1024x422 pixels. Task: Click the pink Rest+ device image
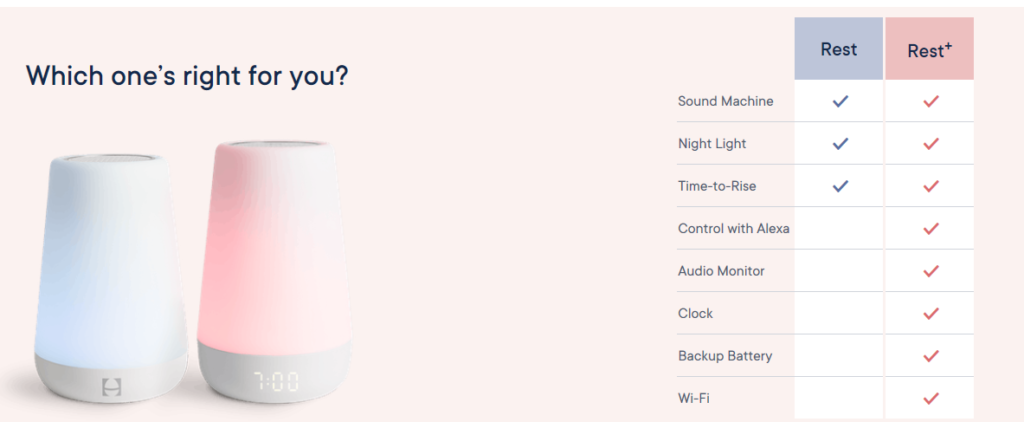tap(273, 270)
